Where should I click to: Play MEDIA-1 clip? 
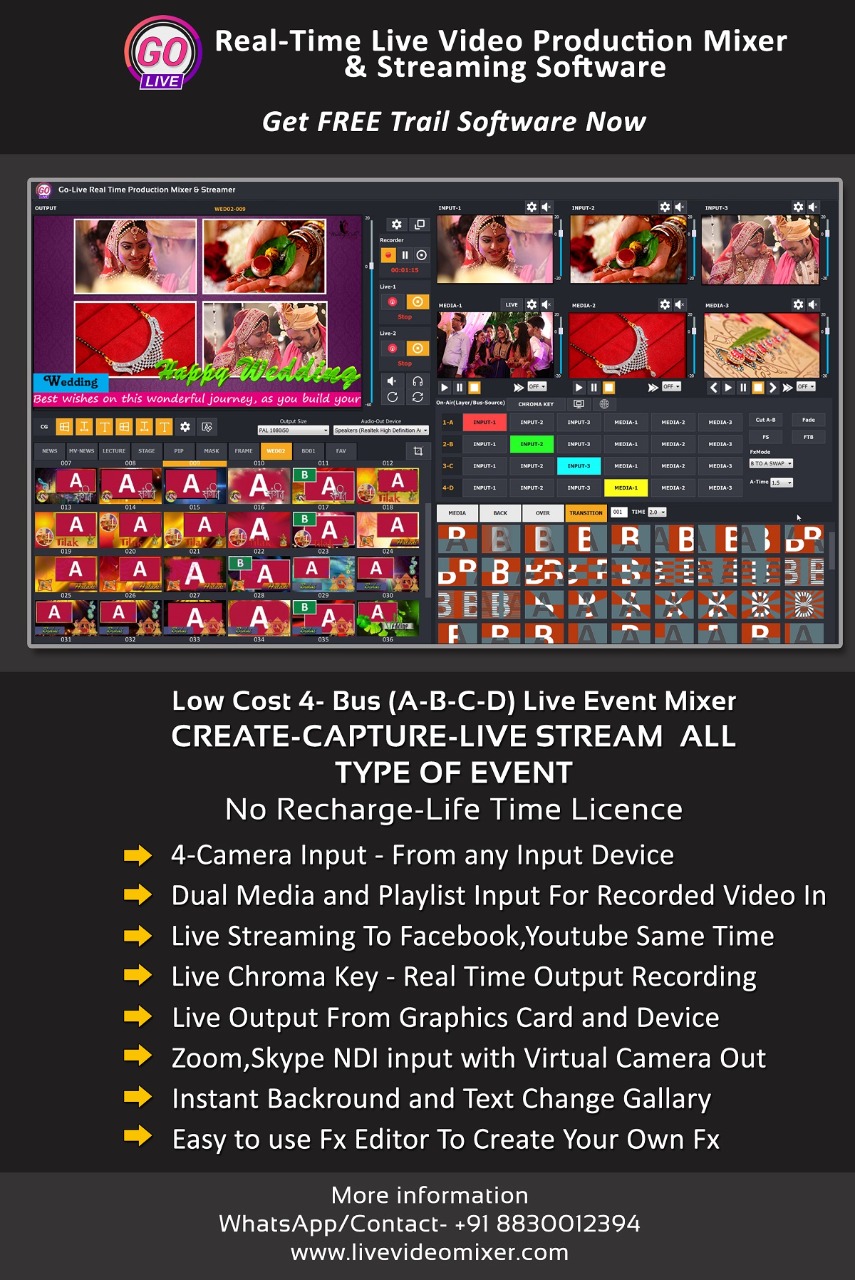[x=445, y=387]
